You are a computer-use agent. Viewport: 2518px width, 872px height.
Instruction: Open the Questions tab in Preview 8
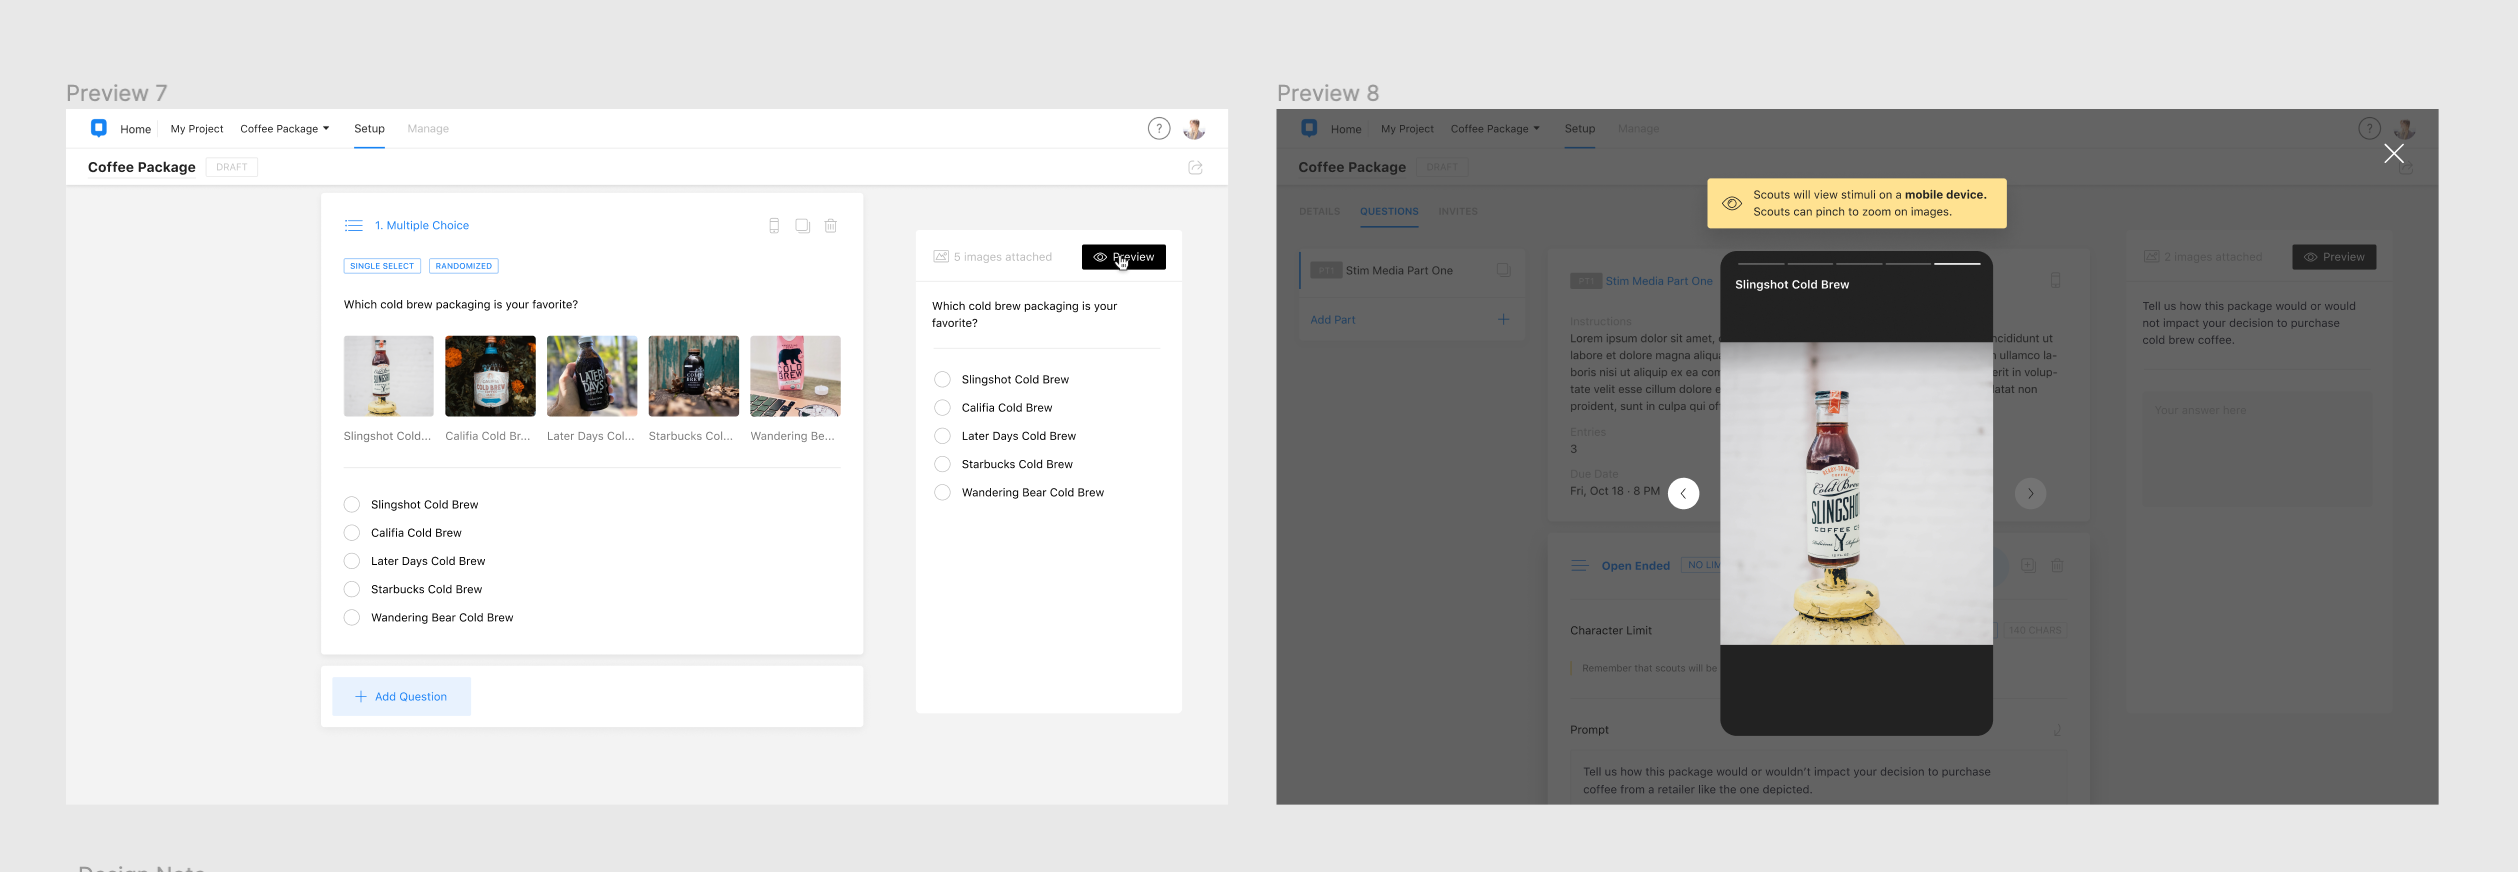pyautogui.click(x=1389, y=212)
